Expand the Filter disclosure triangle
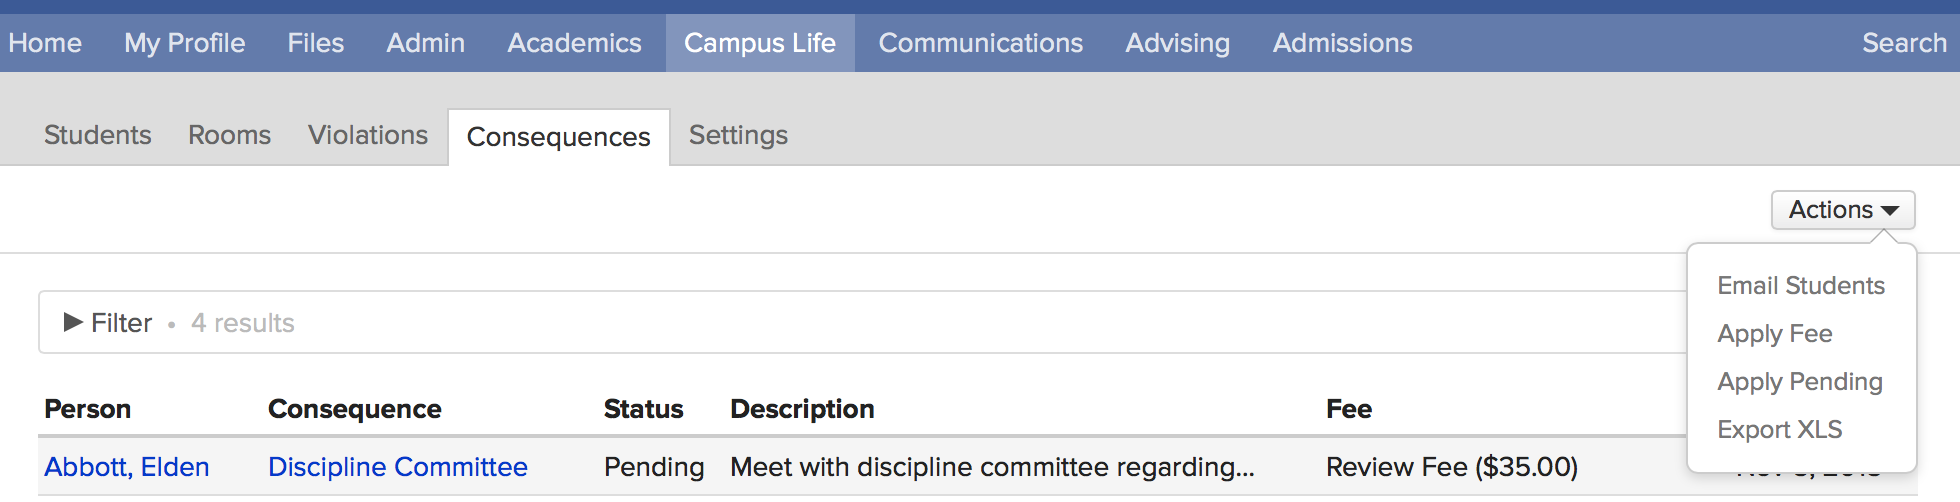The width and height of the screenshot is (1960, 502). pos(73,322)
